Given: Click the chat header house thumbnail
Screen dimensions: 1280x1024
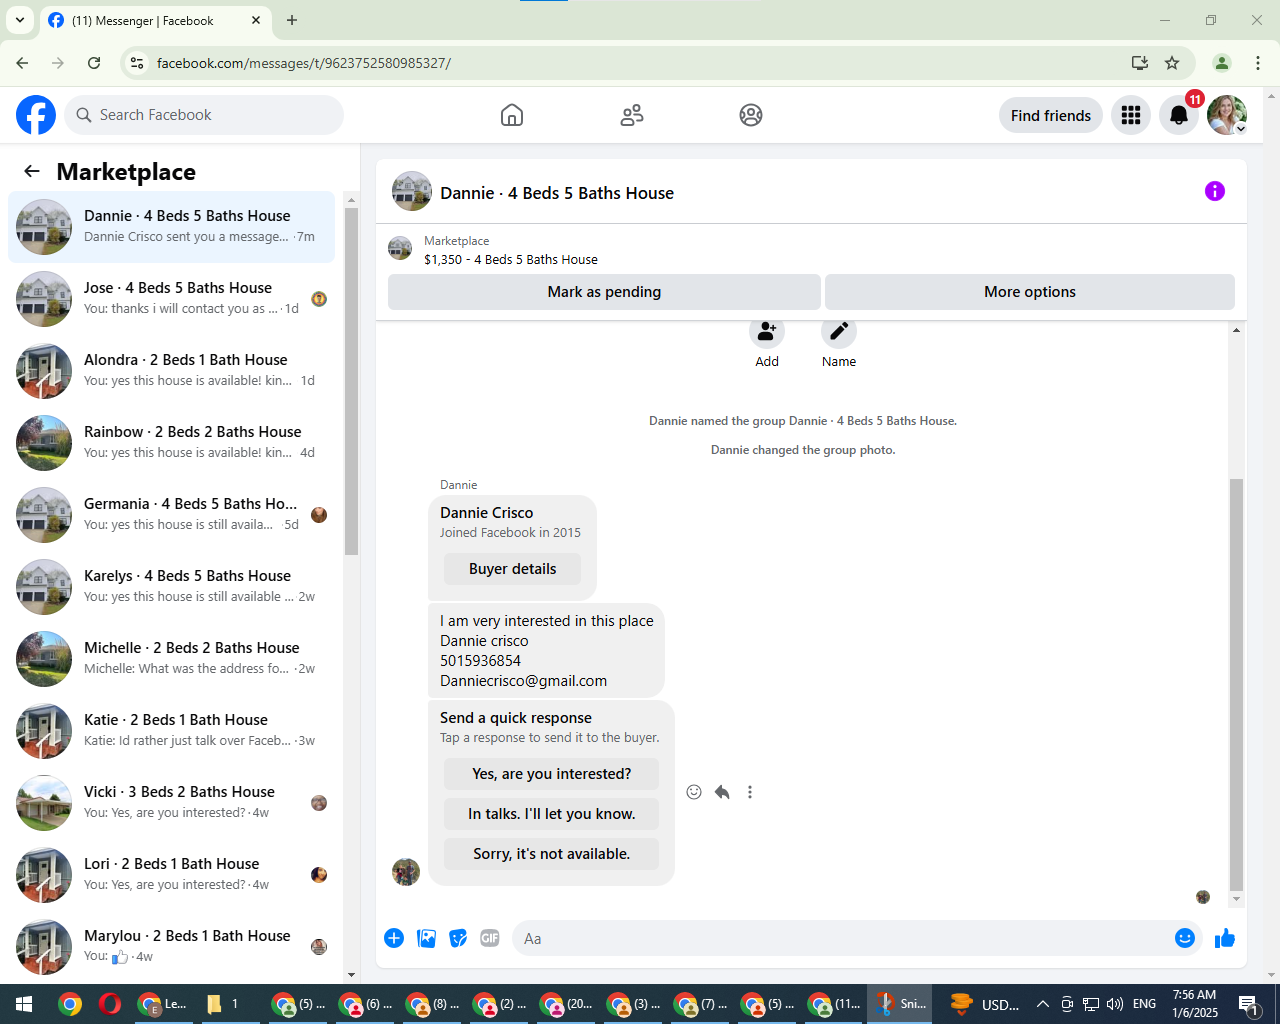Looking at the screenshot, I should tap(412, 191).
